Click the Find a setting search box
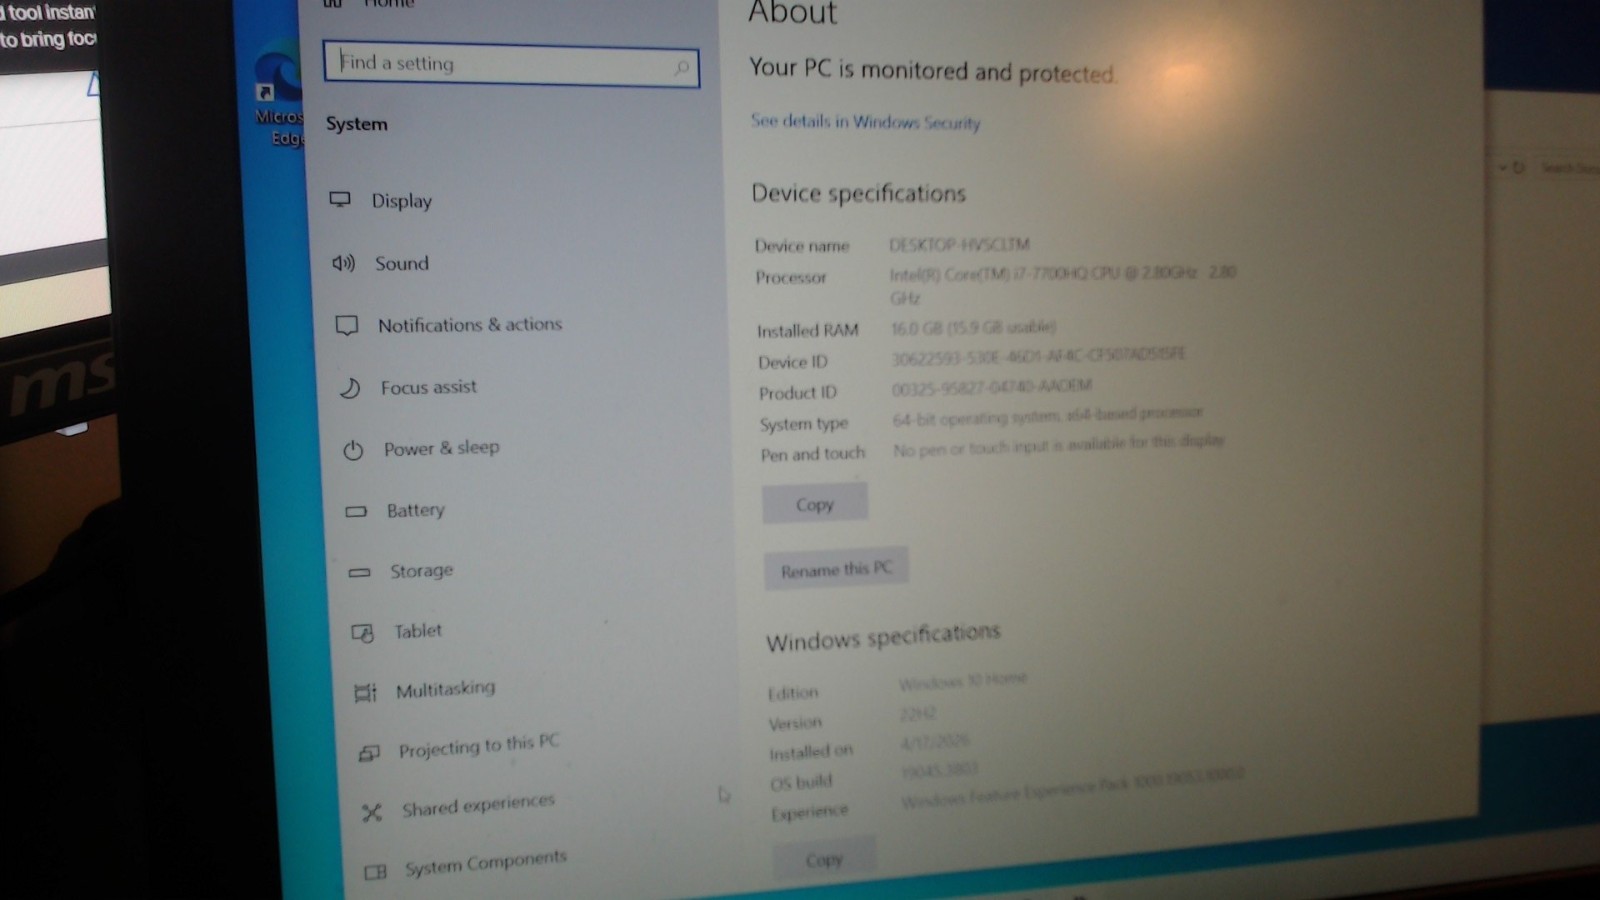The width and height of the screenshot is (1600, 900). pos(511,64)
